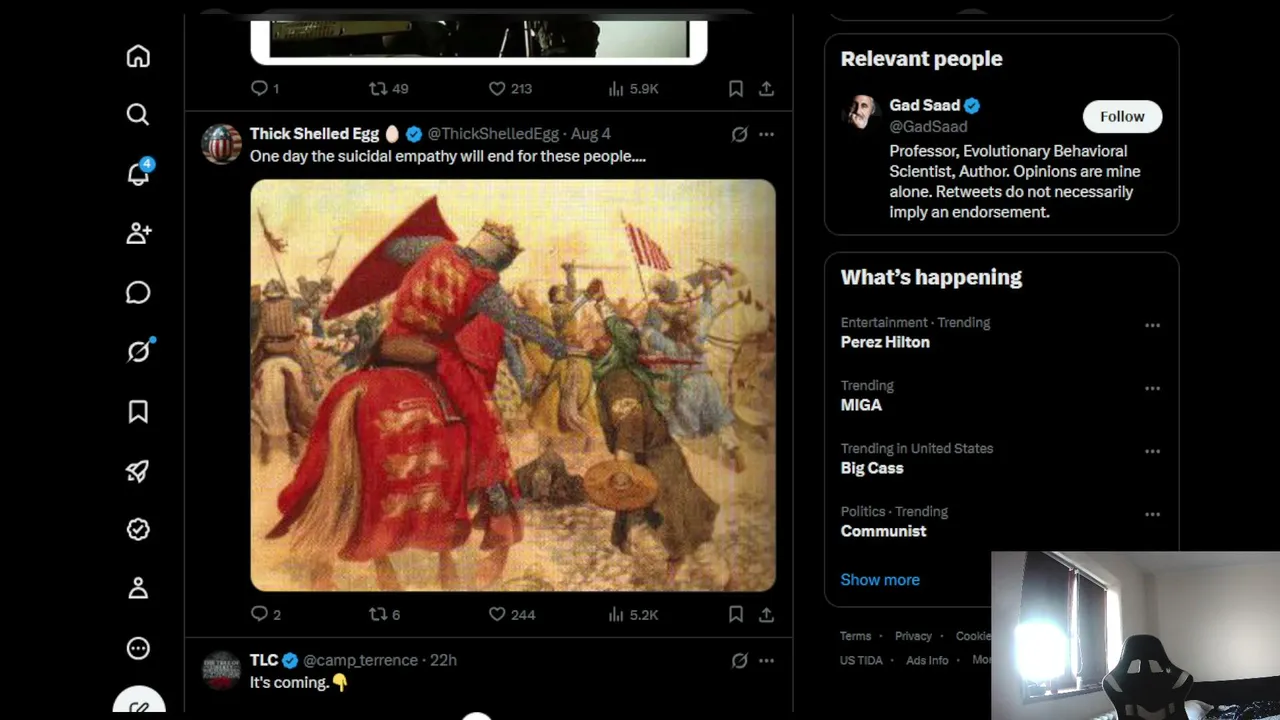1280x720 pixels.
Task: Open Gad Saad's profile picture
Action: [860, 113]
